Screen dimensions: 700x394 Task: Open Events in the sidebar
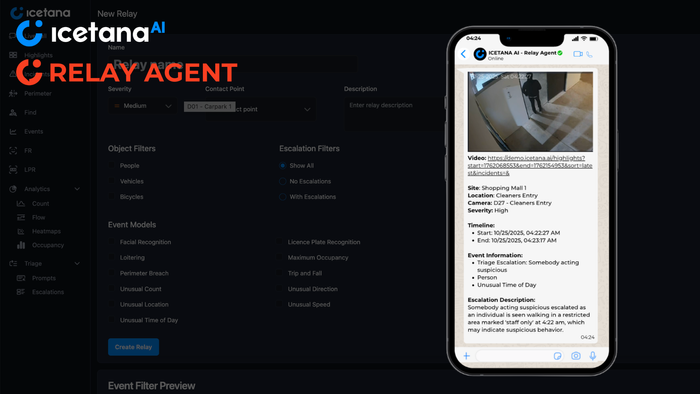33,132
